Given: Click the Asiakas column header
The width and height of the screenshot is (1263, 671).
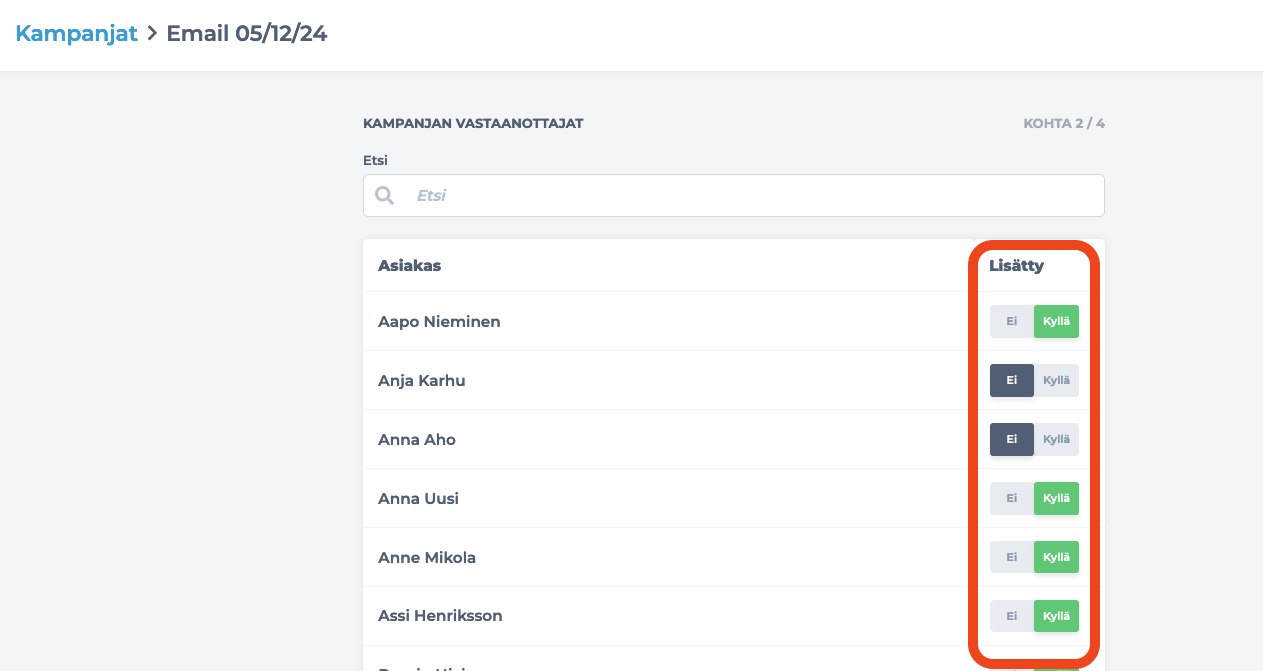Looking at the screenshot, I should click(409, 266).
